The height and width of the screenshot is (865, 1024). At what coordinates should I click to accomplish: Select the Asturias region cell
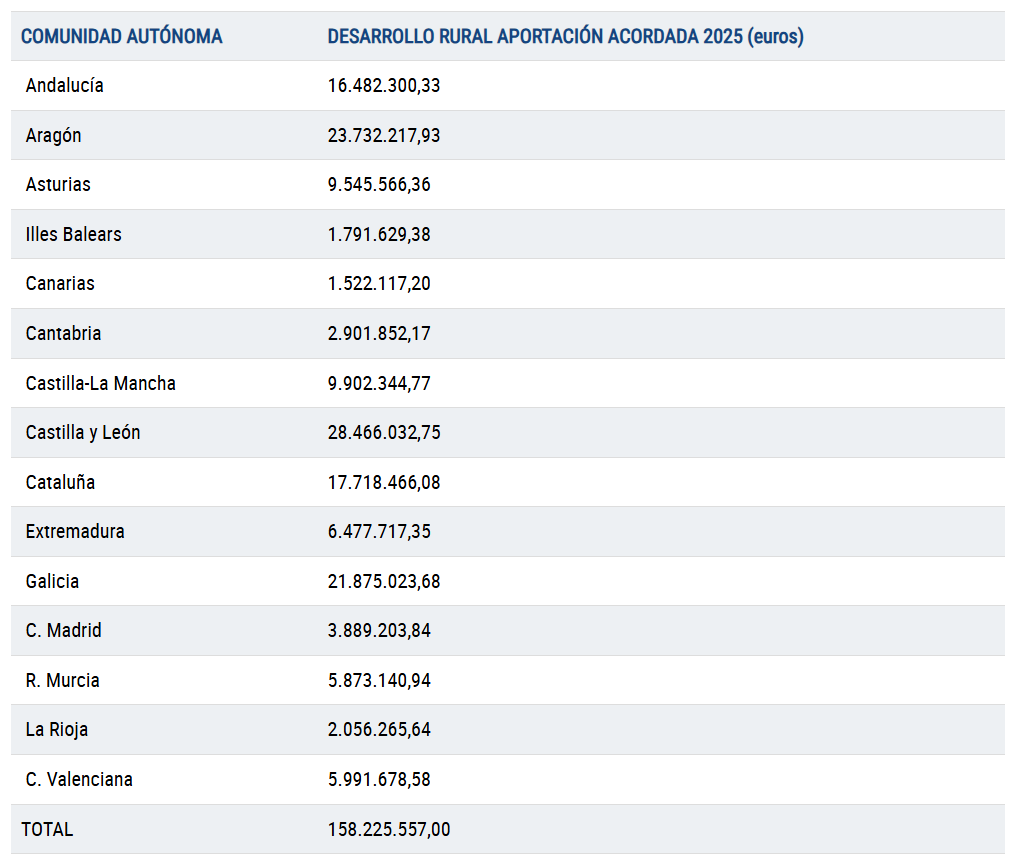click(x=58, y=185)
